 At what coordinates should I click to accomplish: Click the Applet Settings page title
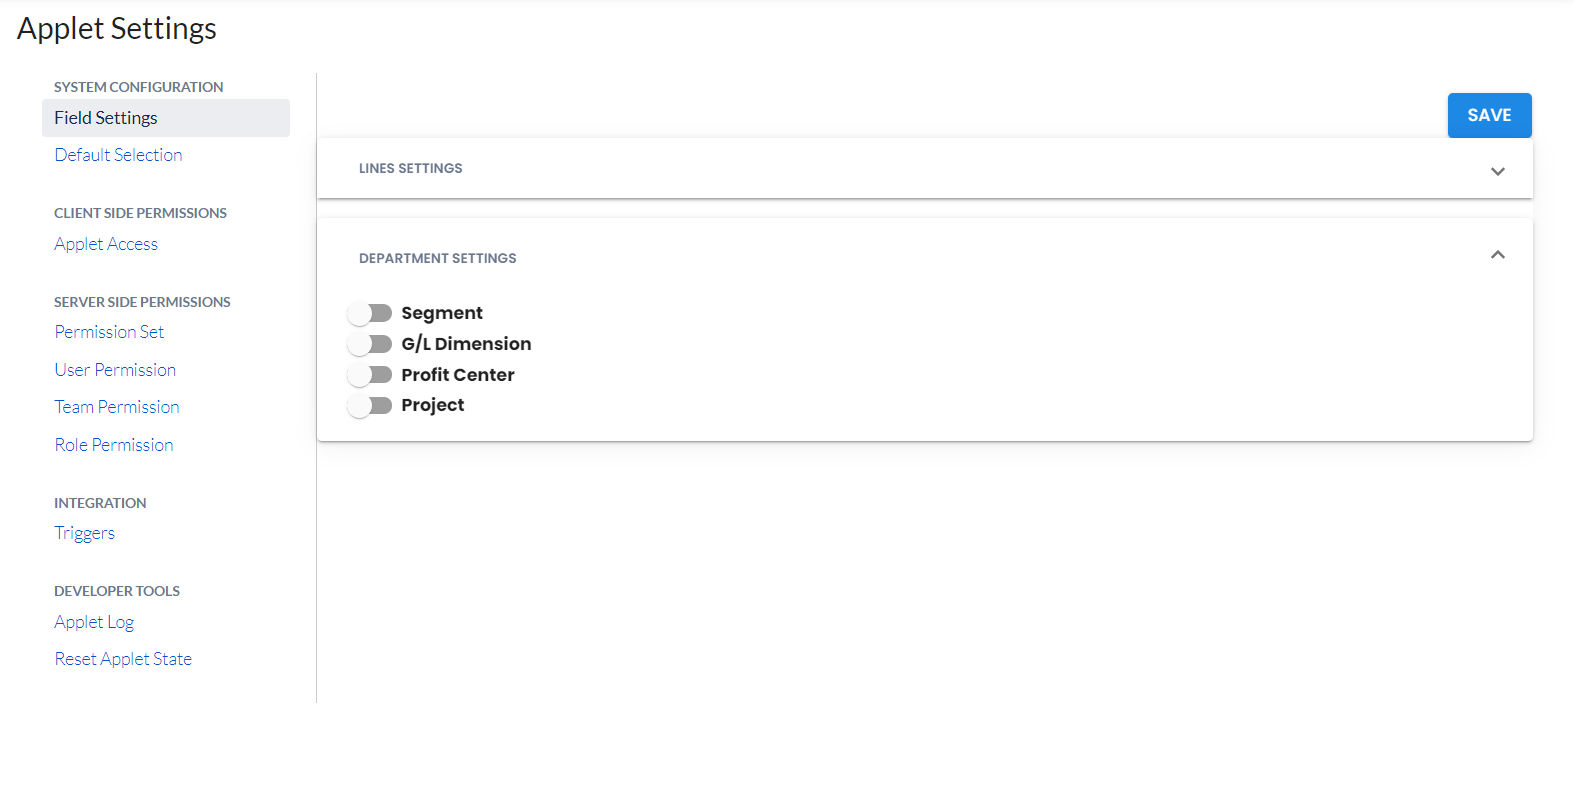(117, 29)
